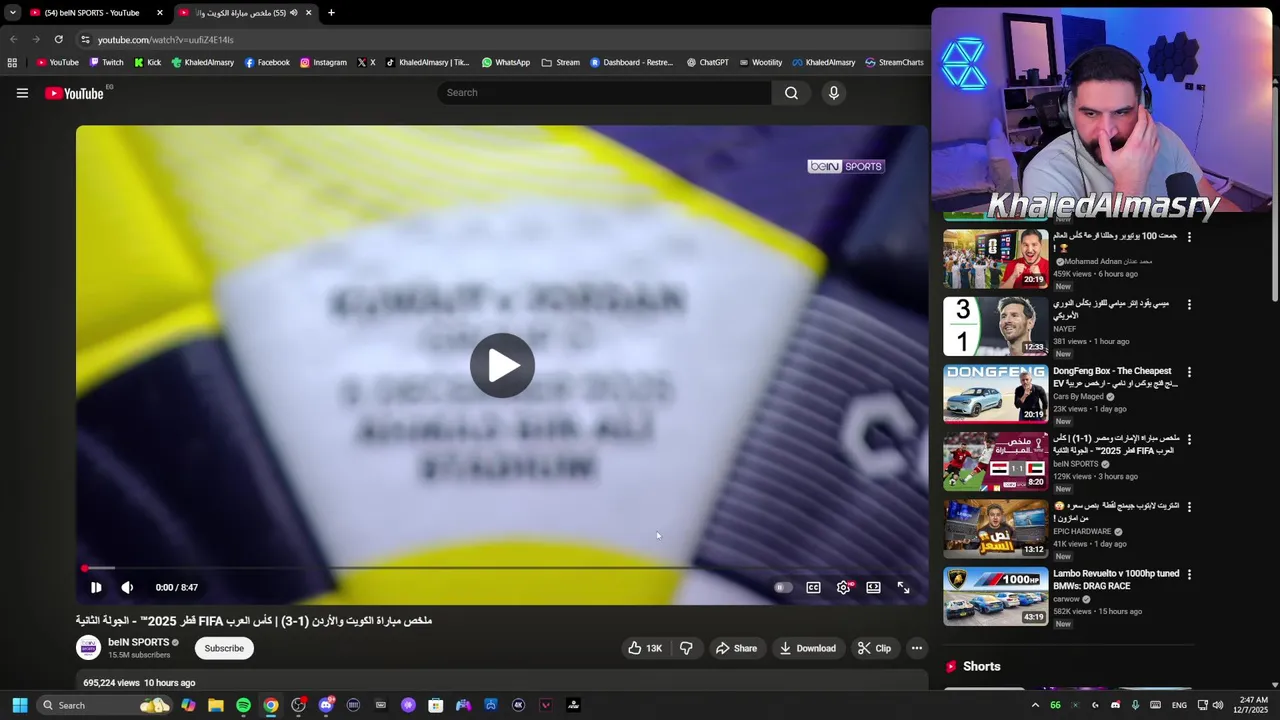Open the beIN SPORTS channel name link
This screenshot has width=1280, height=720.
[x=138, y=642]
